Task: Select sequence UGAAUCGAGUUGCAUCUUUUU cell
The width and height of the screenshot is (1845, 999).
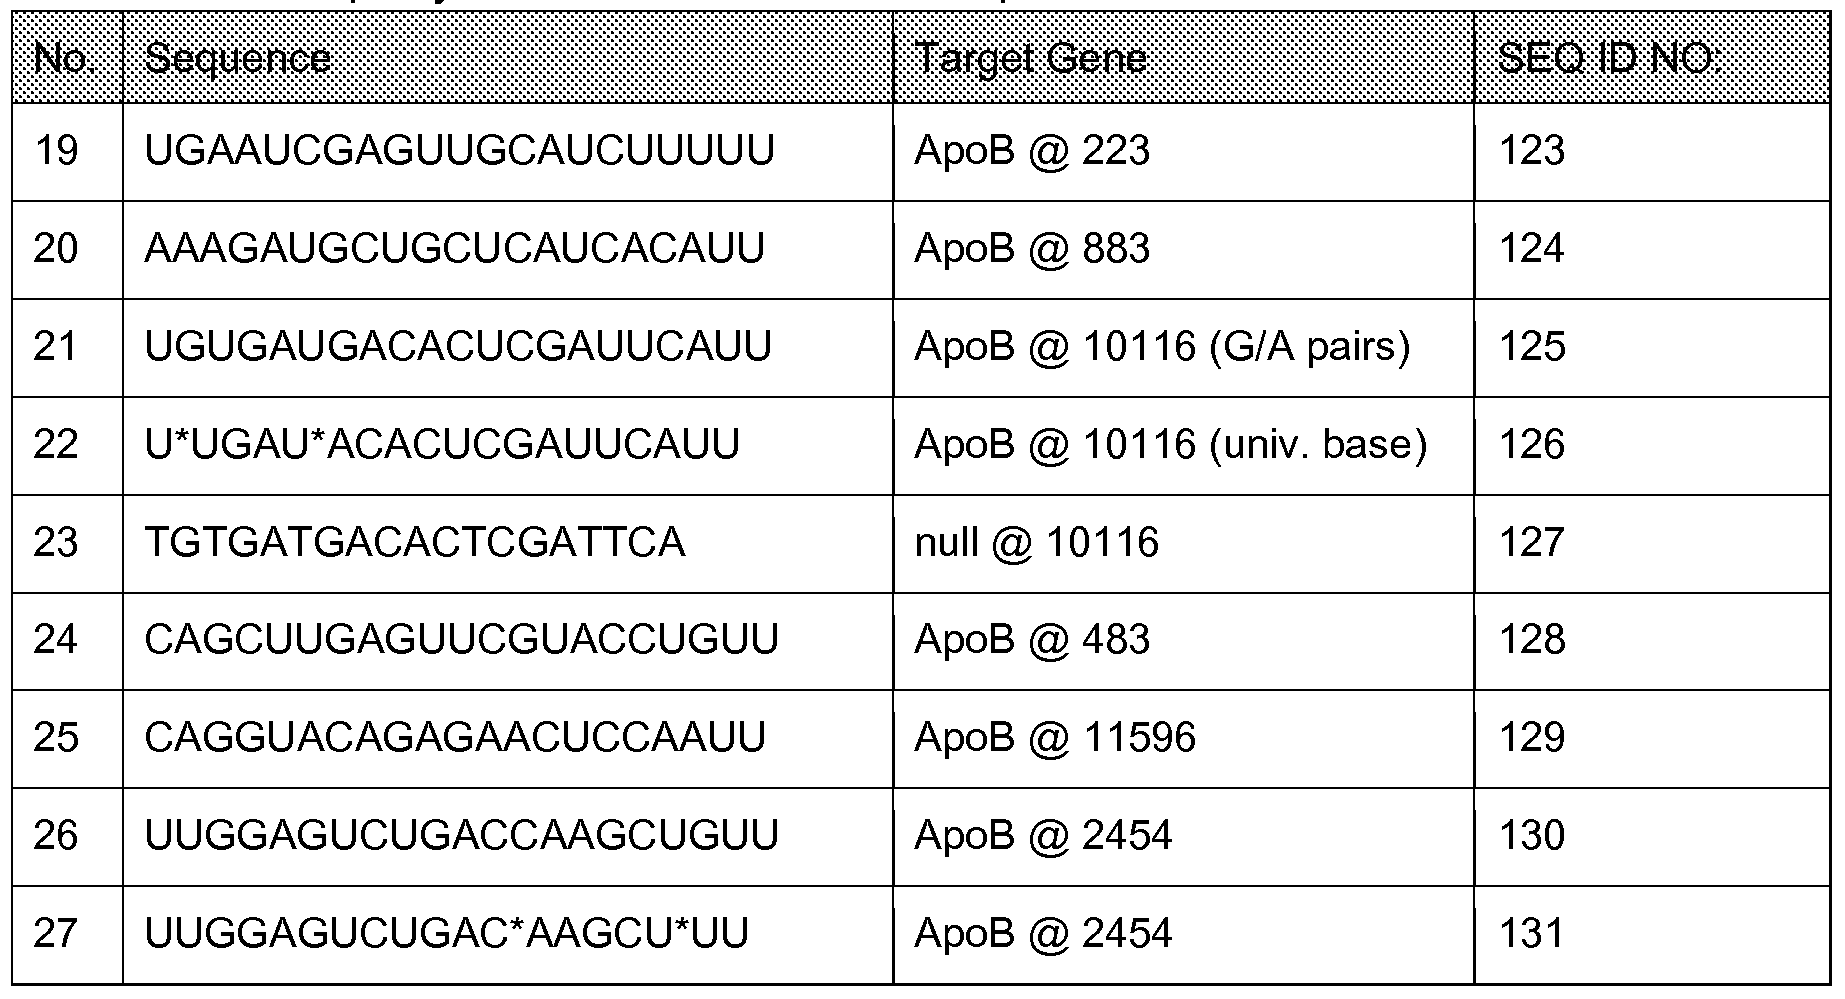Action: click(459, 151)
